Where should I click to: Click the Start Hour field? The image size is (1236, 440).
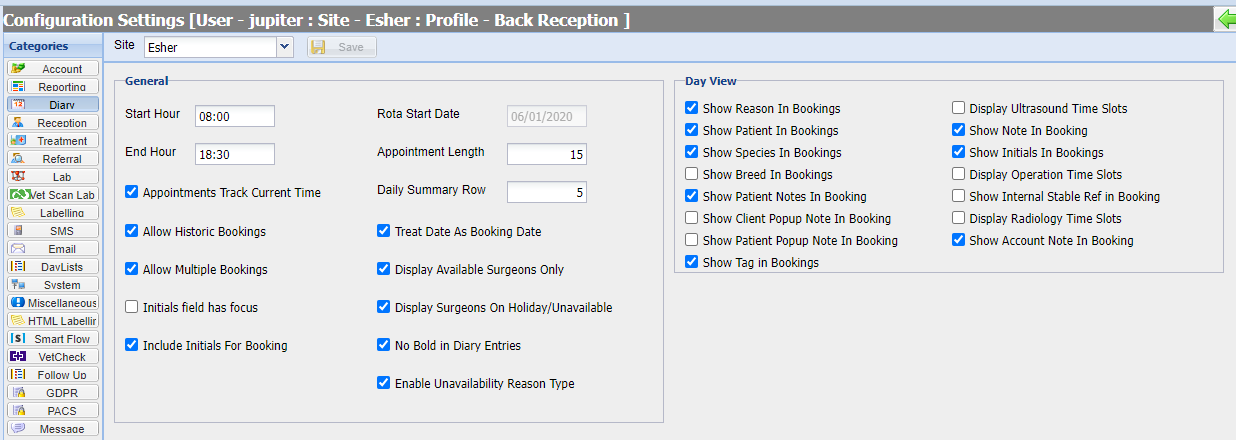(x=234, y=116)
